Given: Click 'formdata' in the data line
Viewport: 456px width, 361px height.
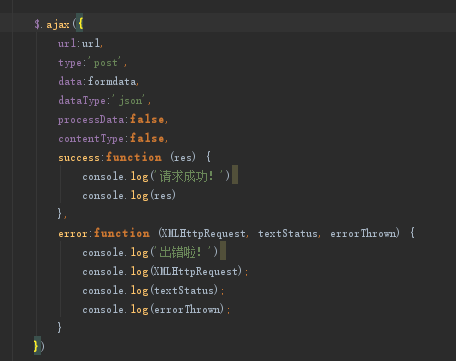Looking at the screenshot, I should tap(112, 81).
